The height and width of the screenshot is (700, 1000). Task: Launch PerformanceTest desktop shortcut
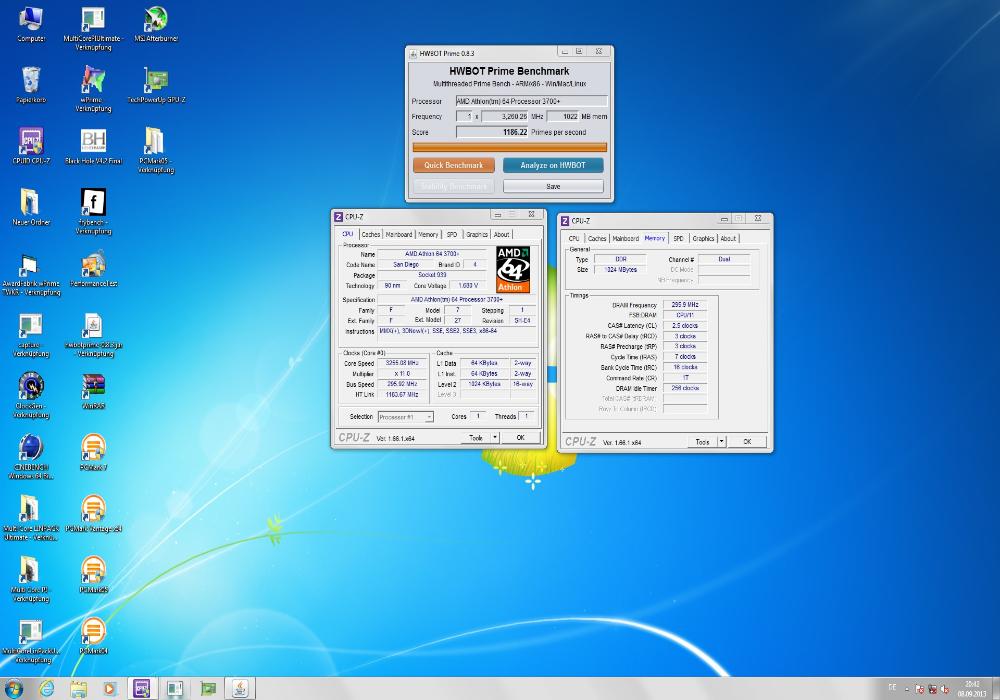93,268
